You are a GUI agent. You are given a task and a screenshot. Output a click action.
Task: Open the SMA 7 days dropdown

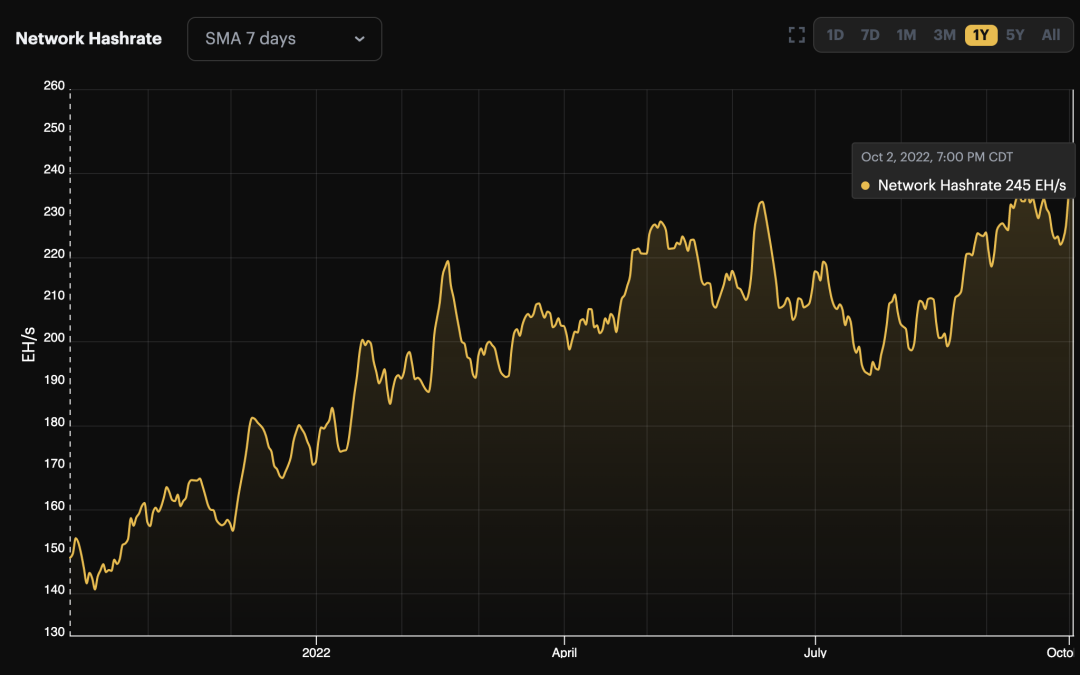(284, 39)
